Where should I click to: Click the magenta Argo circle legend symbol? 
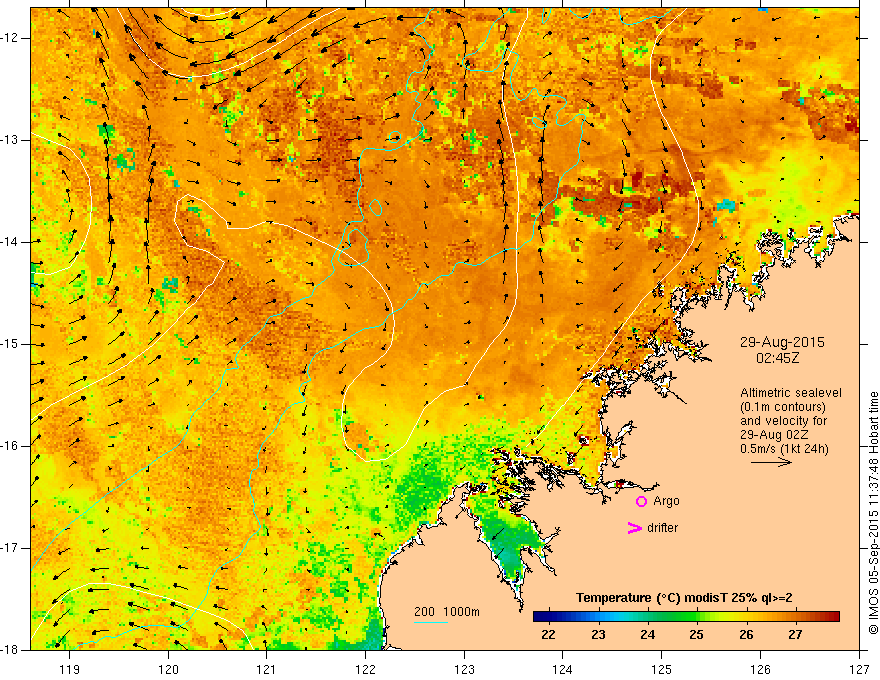(x=641, y=501)
